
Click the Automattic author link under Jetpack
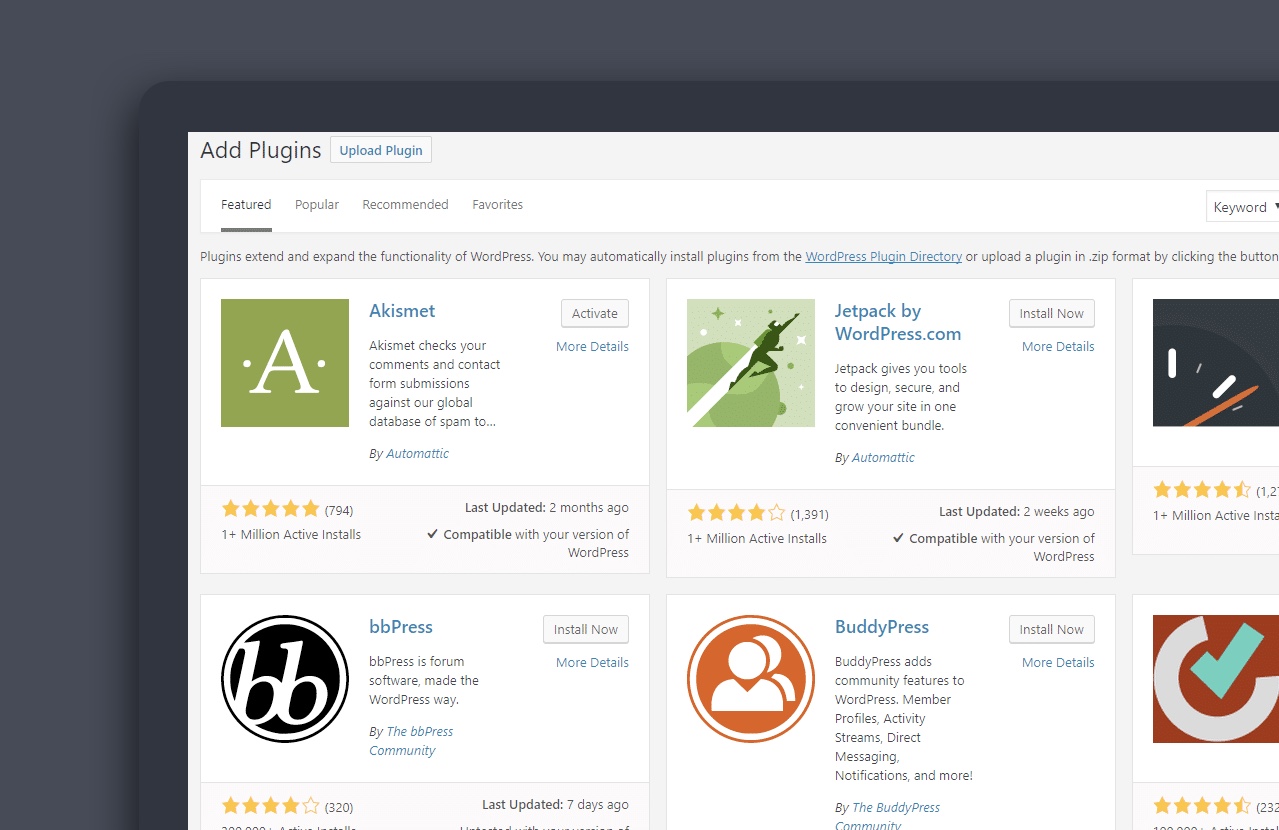(x=883, y=458)
